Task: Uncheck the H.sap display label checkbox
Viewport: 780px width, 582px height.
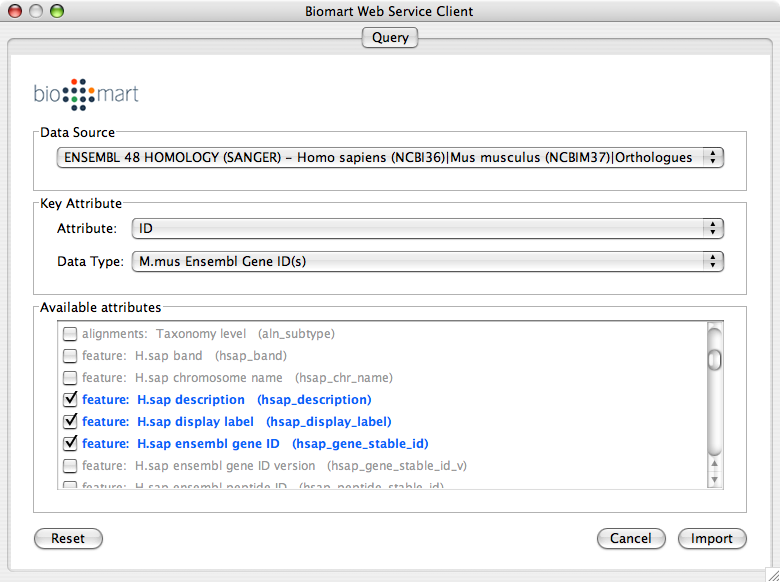Action: pos(70,422)
